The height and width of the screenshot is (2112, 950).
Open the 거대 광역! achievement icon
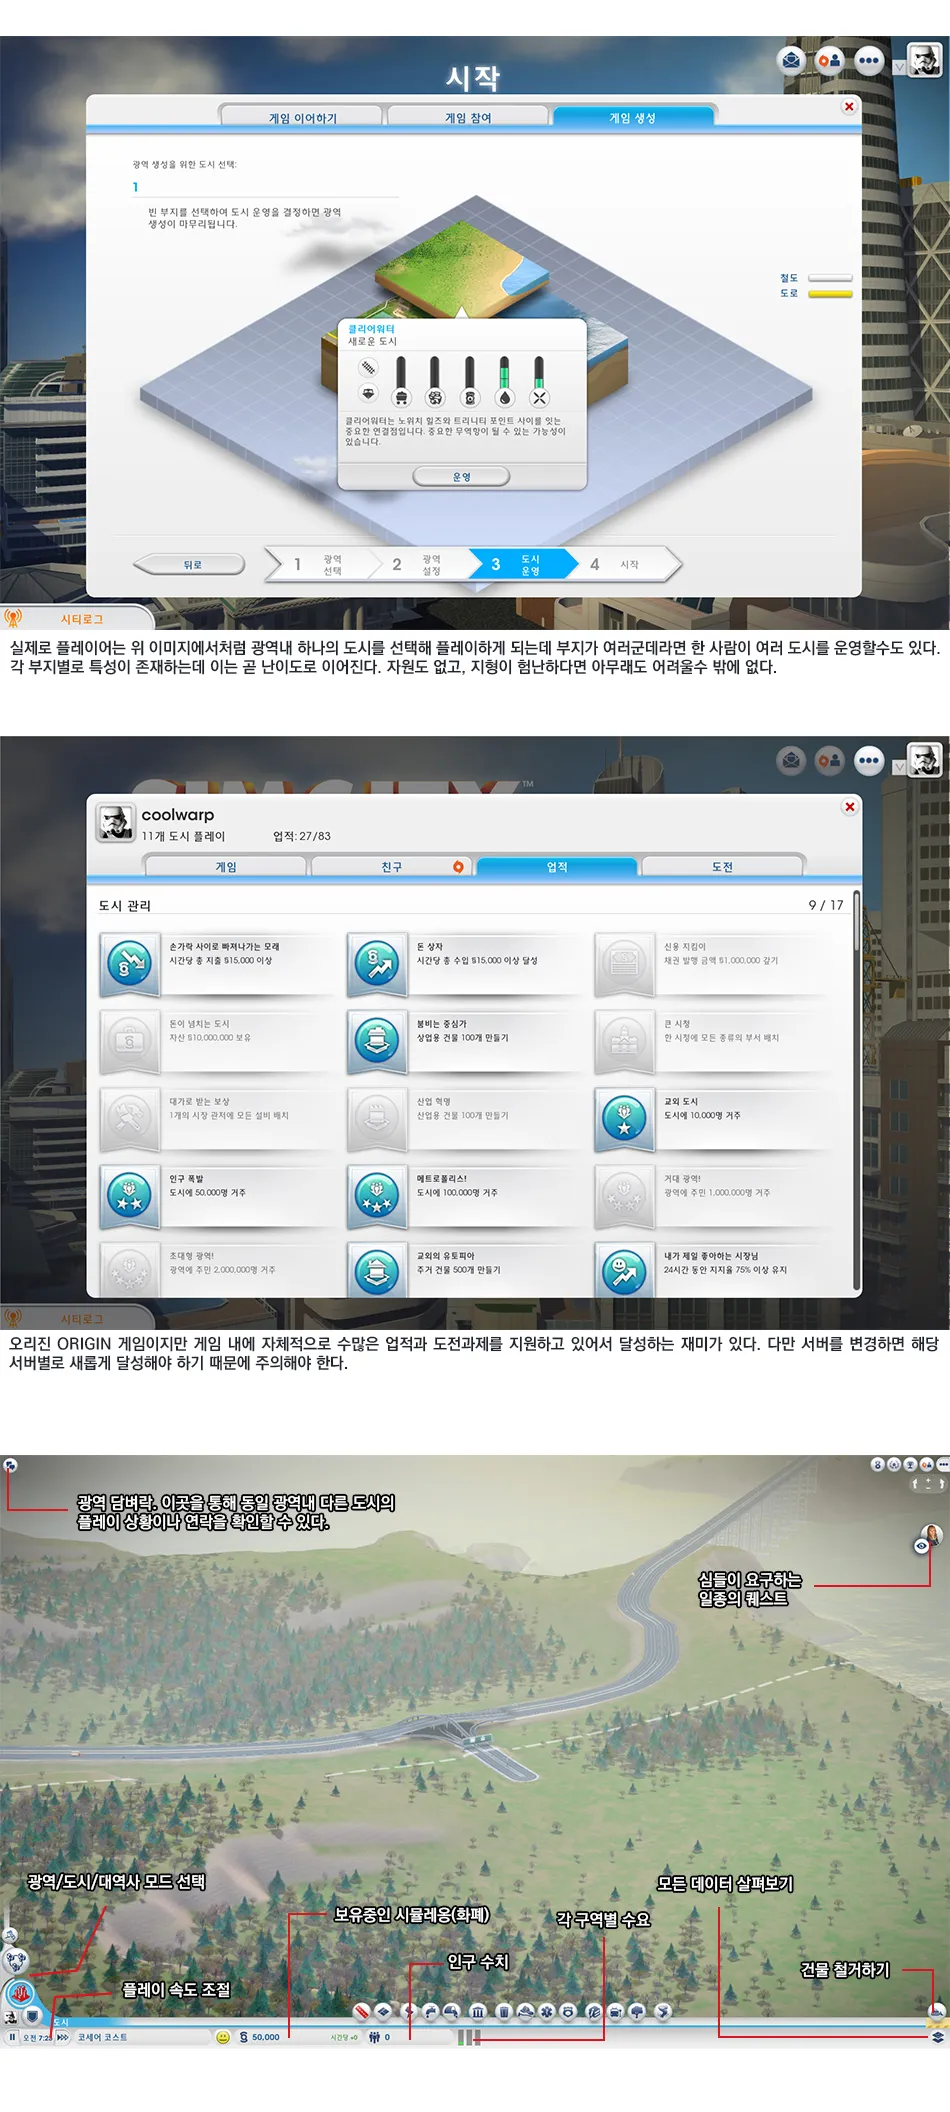point(624,1196)
